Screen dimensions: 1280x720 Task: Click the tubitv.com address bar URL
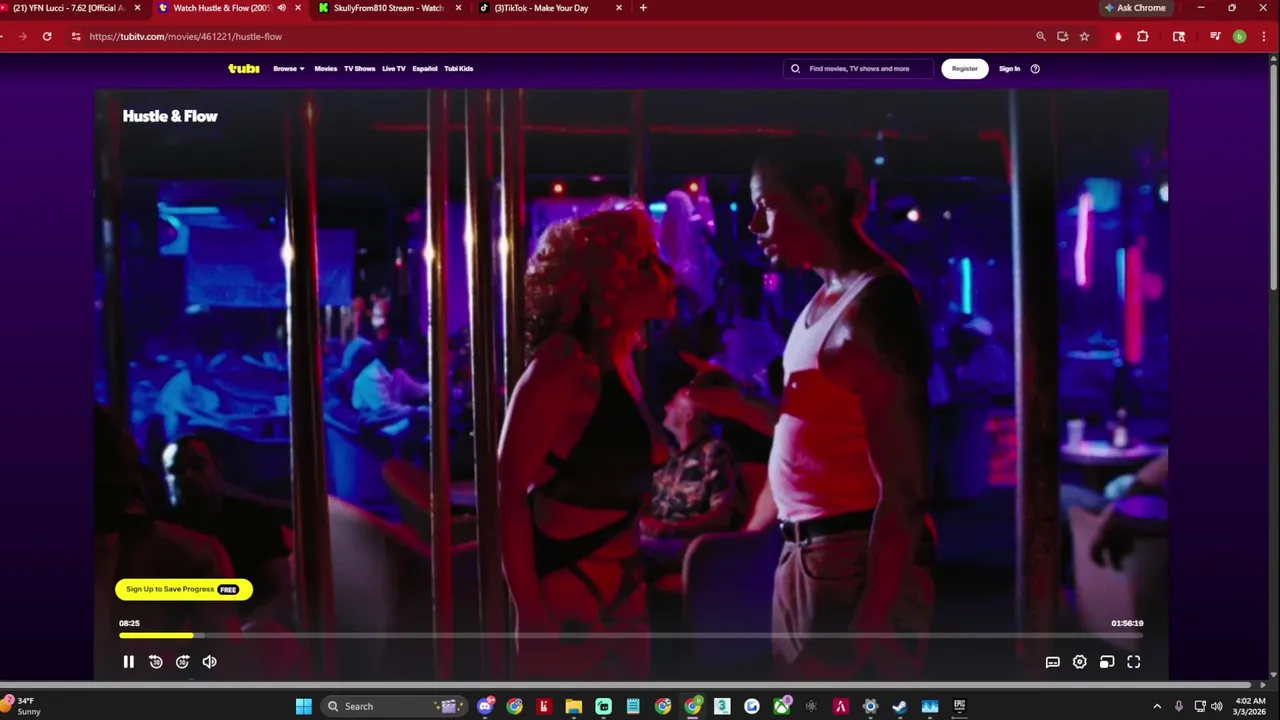[x=186, y=36]
